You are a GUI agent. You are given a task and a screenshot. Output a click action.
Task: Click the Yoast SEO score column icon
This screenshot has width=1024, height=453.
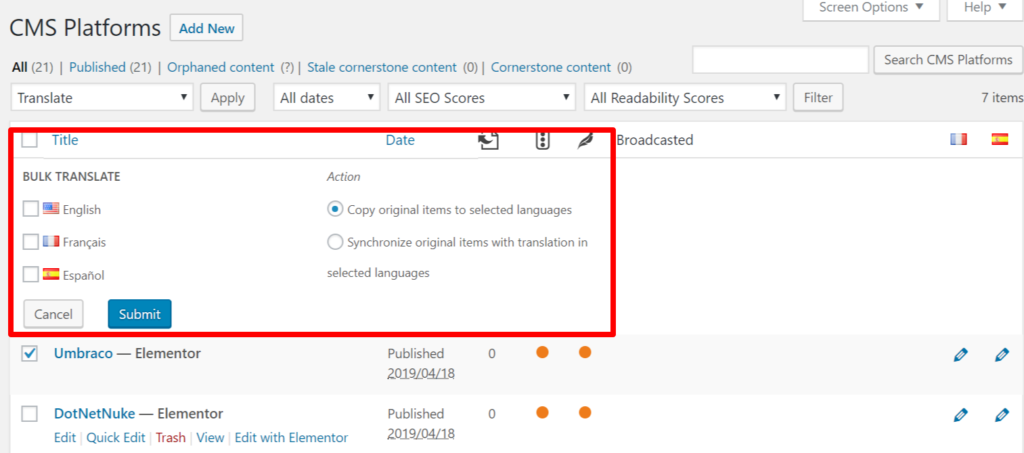coord(542,140)
